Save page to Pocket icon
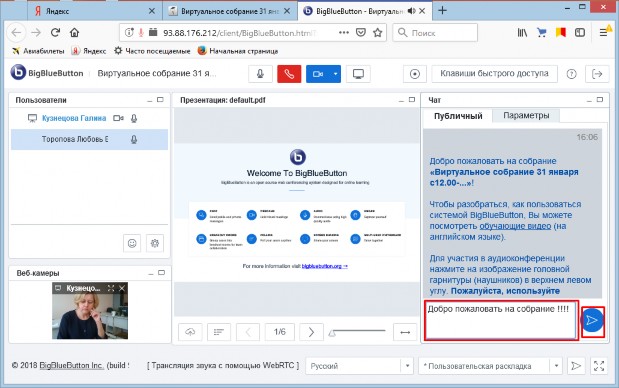 coord(361,33)
